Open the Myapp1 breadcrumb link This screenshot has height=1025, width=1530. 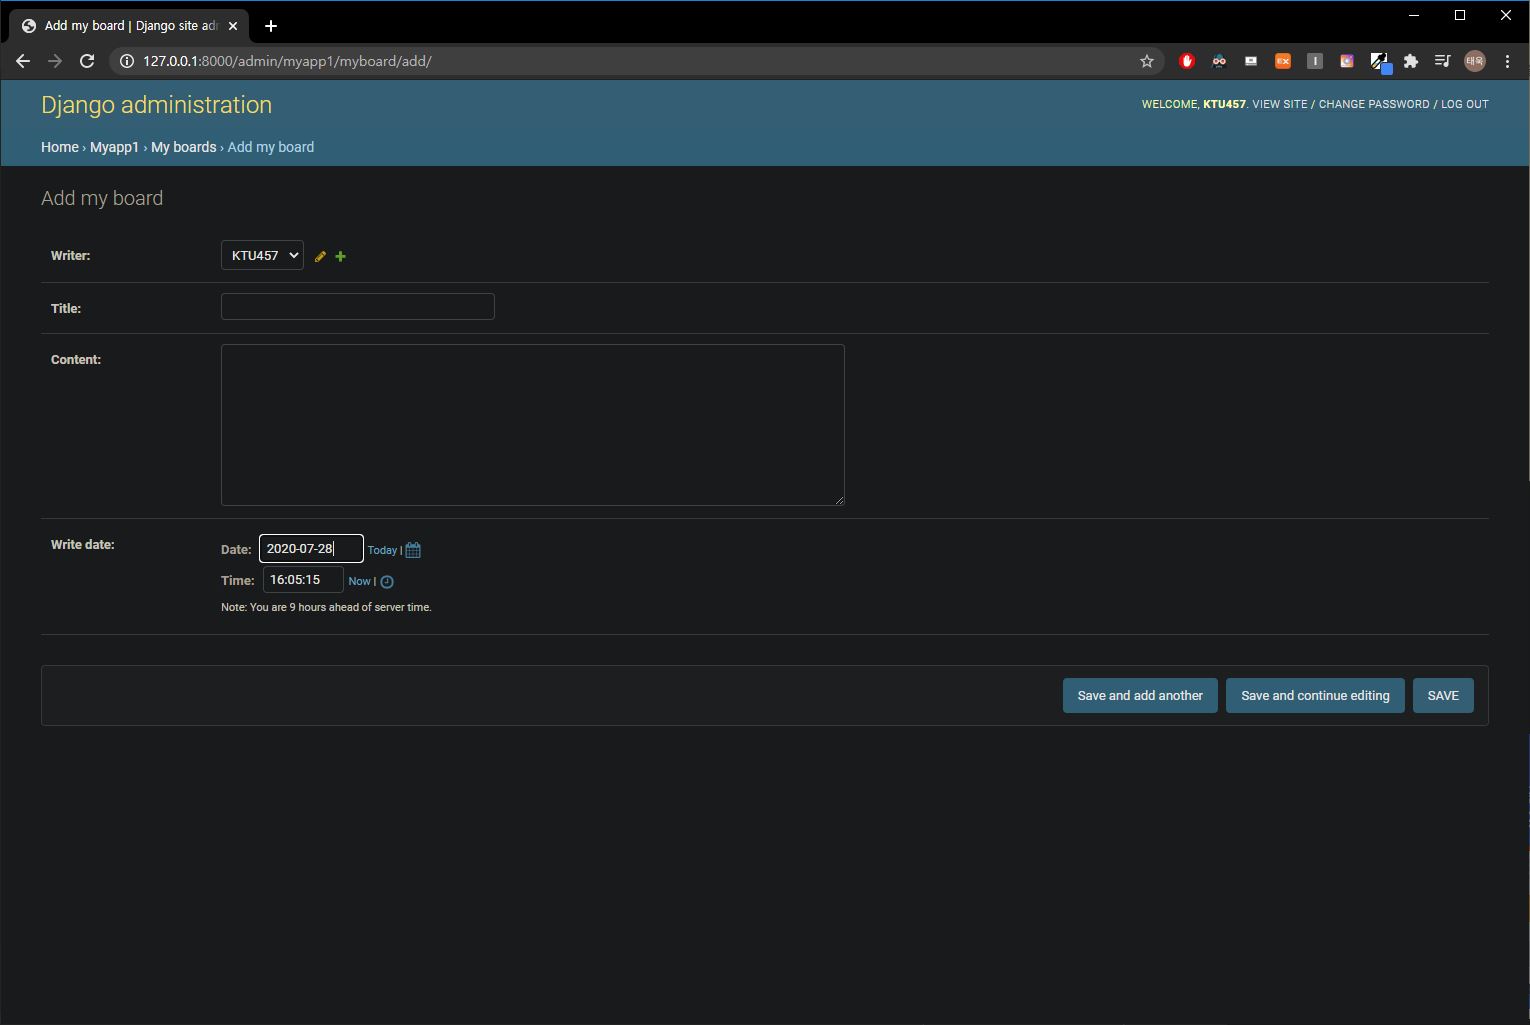click(x=114, y=147)
